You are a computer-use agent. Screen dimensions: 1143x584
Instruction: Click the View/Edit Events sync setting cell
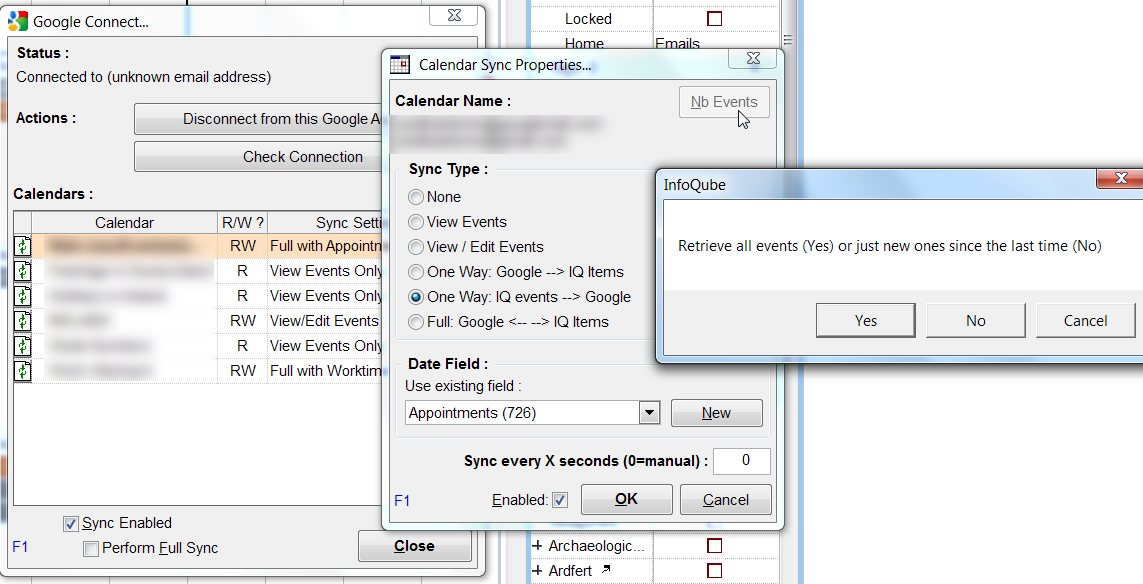325,321
